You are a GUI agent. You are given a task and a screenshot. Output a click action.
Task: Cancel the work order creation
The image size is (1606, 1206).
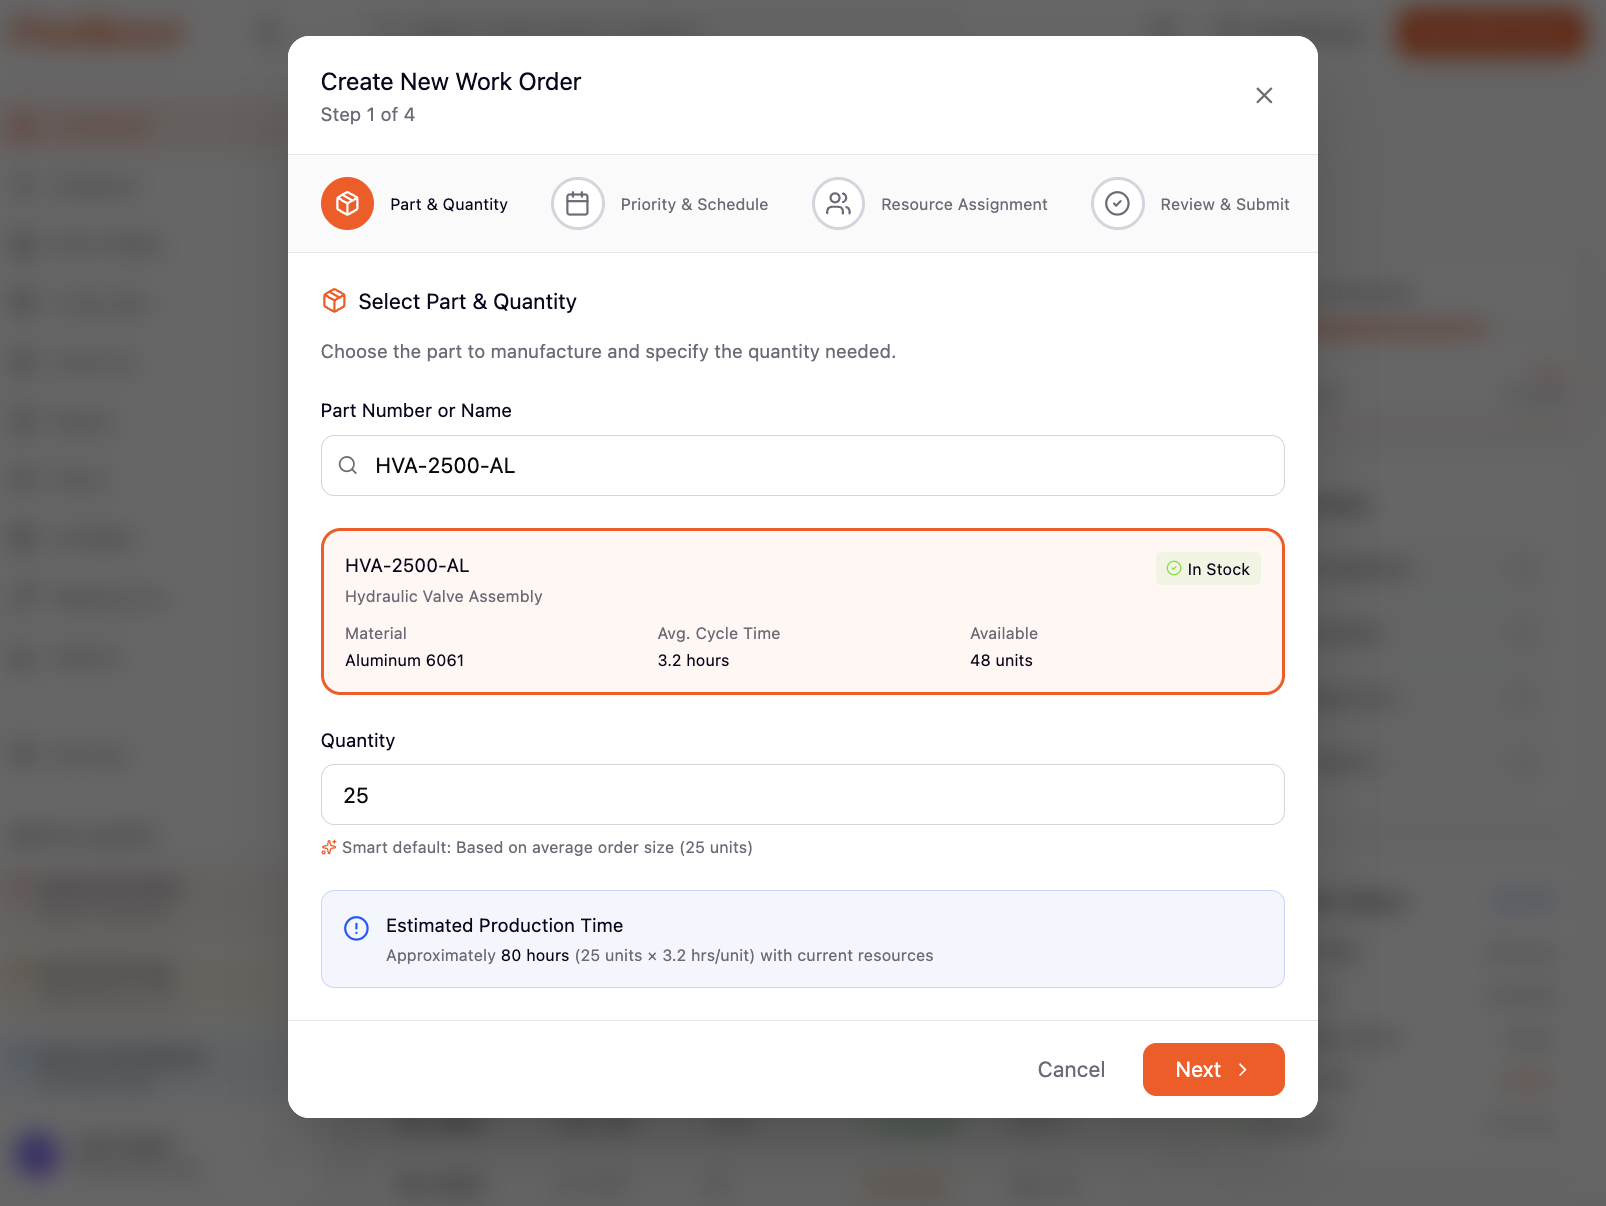click(x=1070, y=1069)
